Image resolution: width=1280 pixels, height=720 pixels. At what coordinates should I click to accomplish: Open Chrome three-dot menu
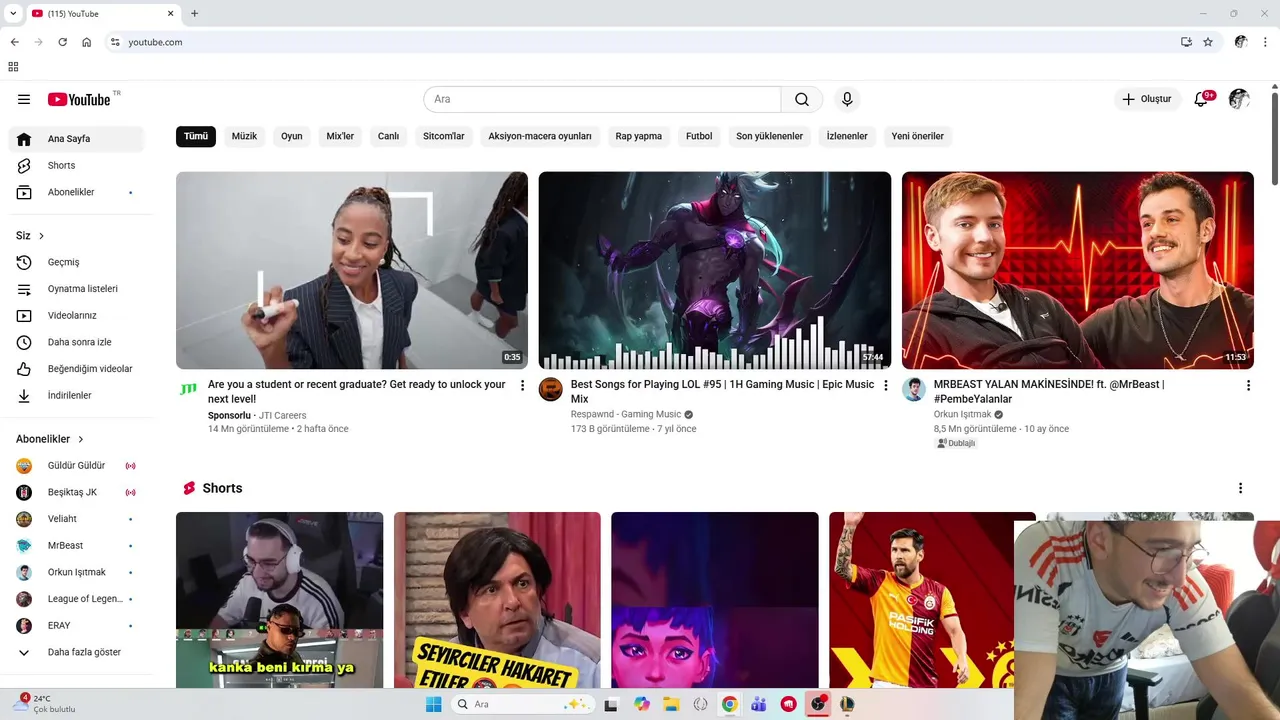tap(1265, 42)
